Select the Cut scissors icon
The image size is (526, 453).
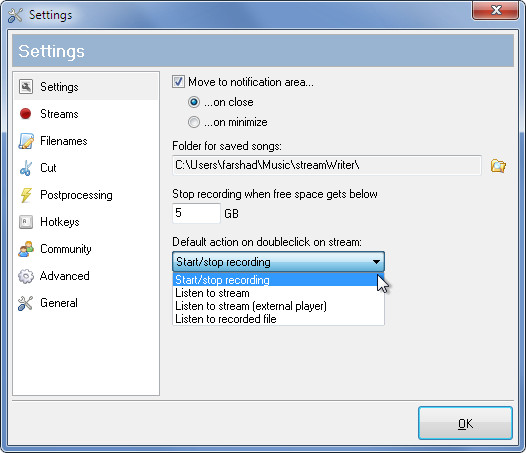[26, 168]
